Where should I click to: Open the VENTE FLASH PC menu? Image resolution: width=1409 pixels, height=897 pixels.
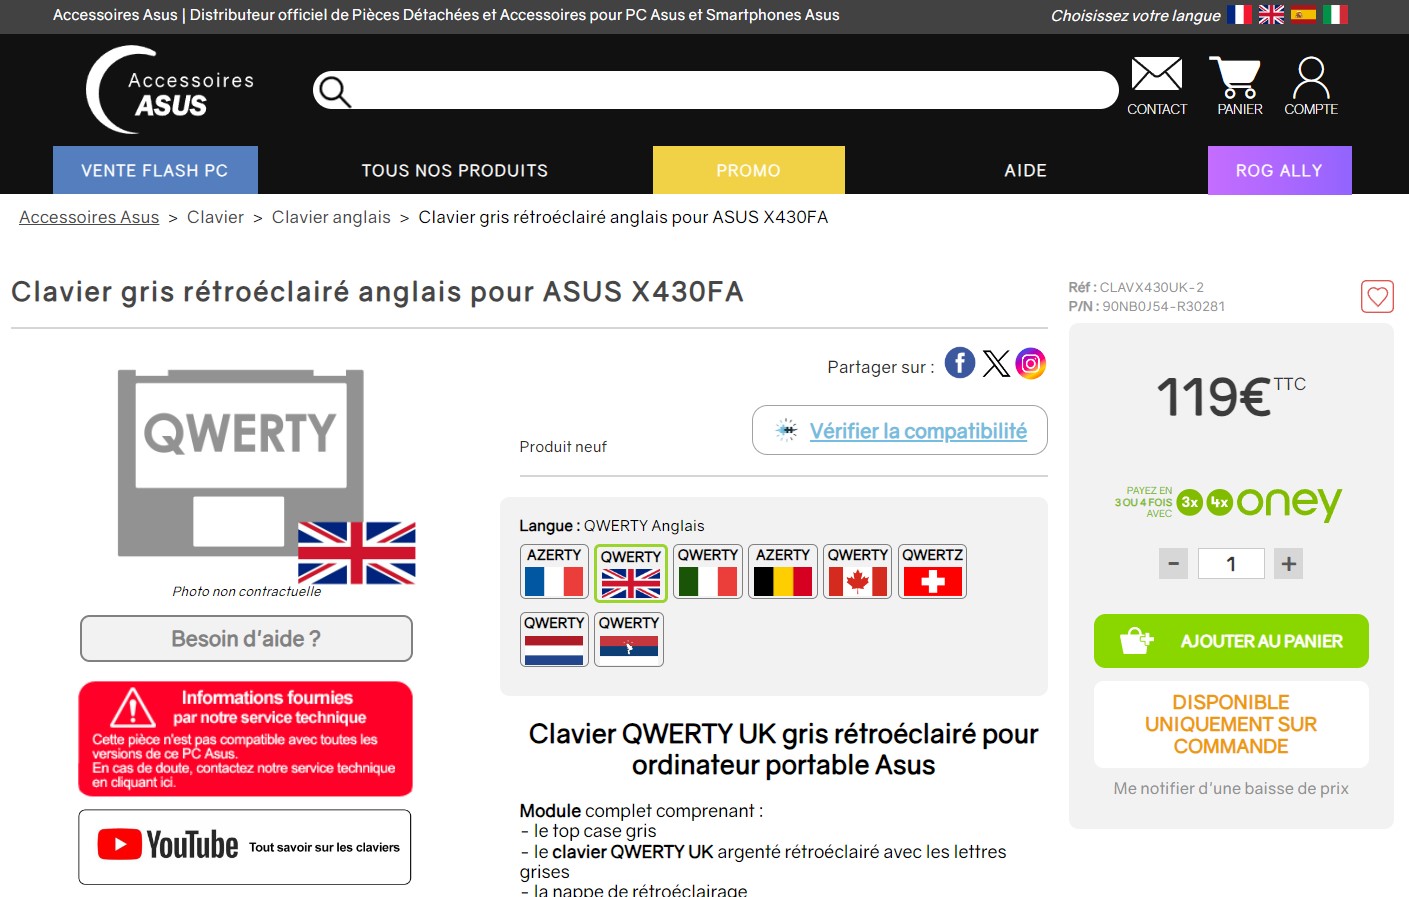point(155,170)
